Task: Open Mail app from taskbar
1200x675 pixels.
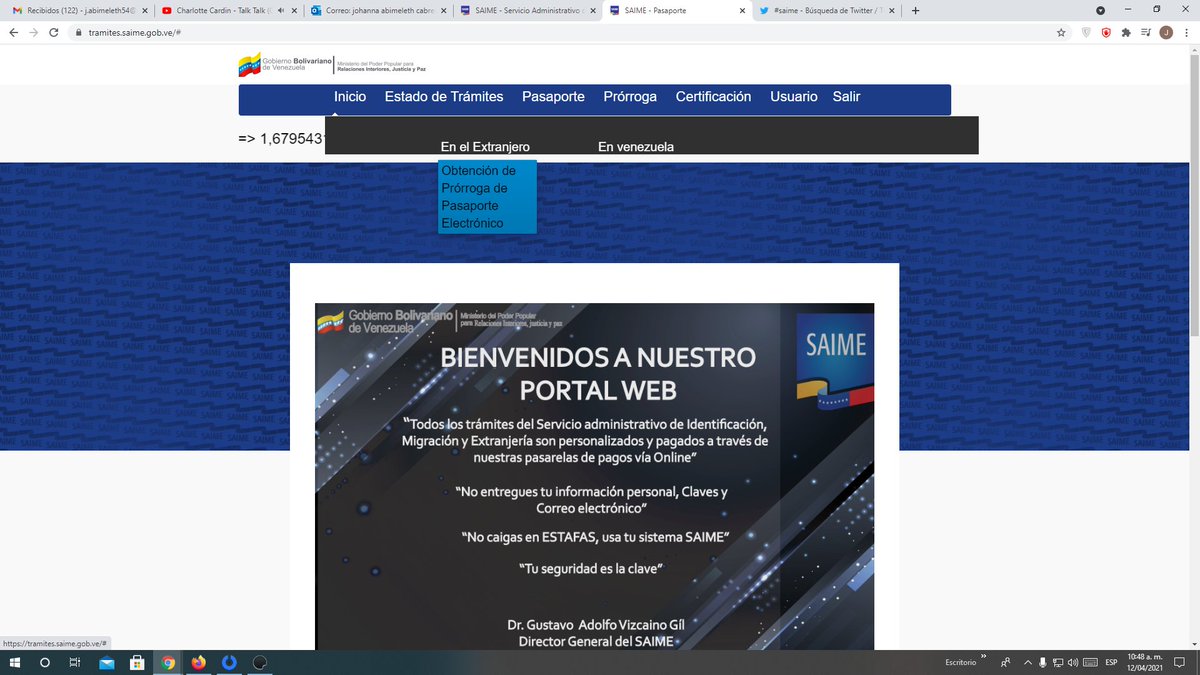Action: [x=106, y=662]
